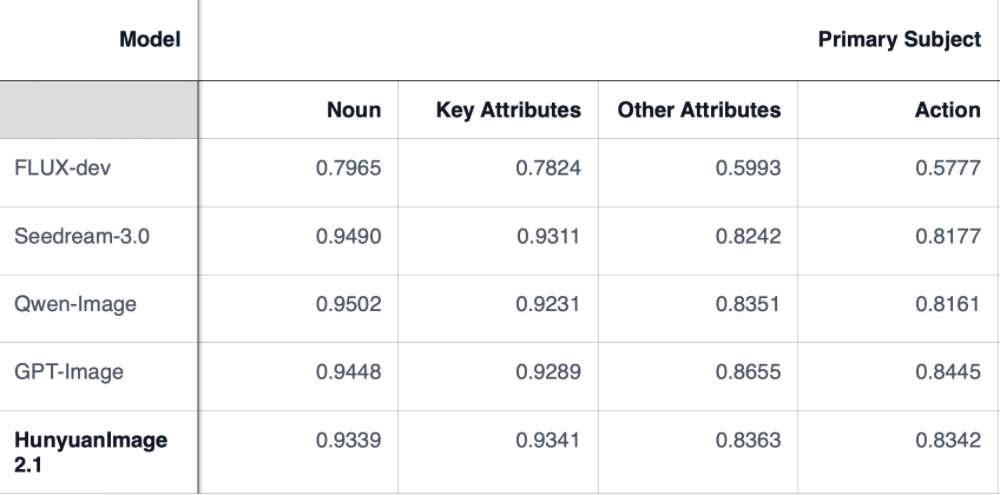Select the Key Attributes column header

tap(508, 110)
